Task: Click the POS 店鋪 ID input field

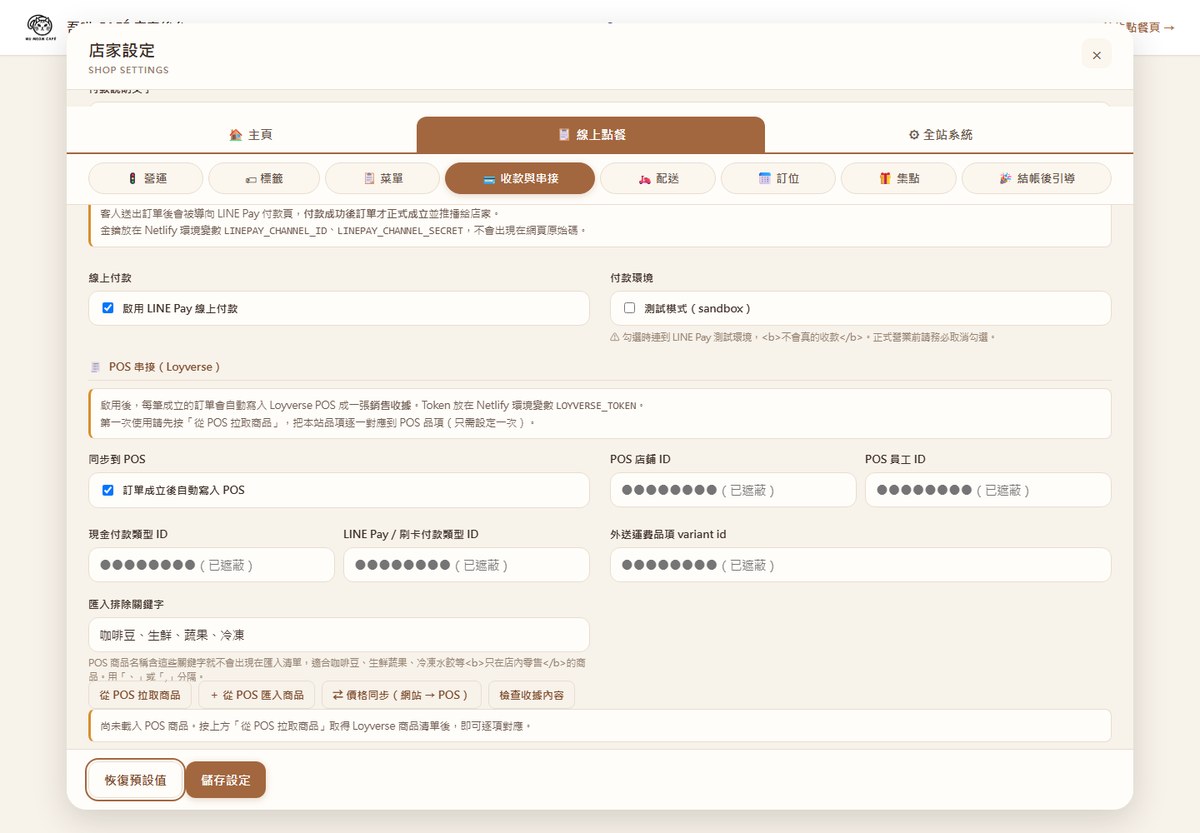Action: point(733,490)
